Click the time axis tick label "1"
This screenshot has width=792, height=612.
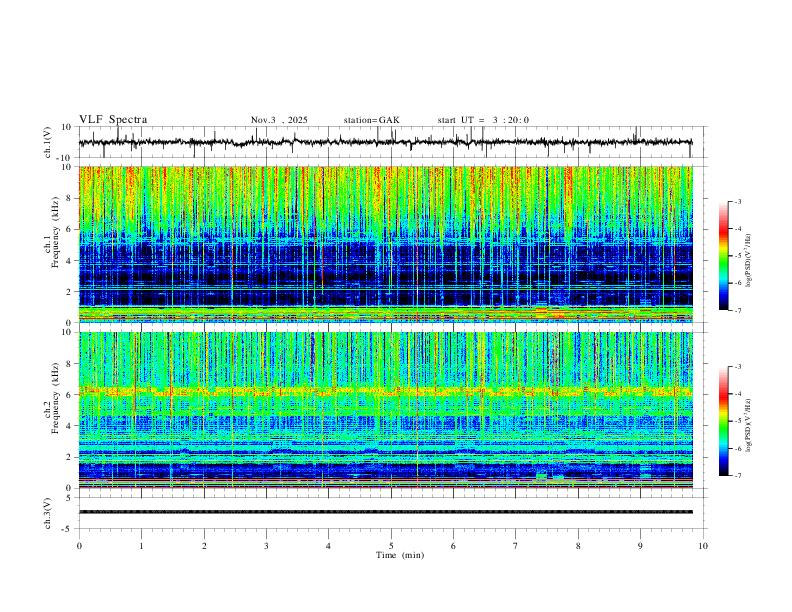pyautogui.click(x=141, y=546)
